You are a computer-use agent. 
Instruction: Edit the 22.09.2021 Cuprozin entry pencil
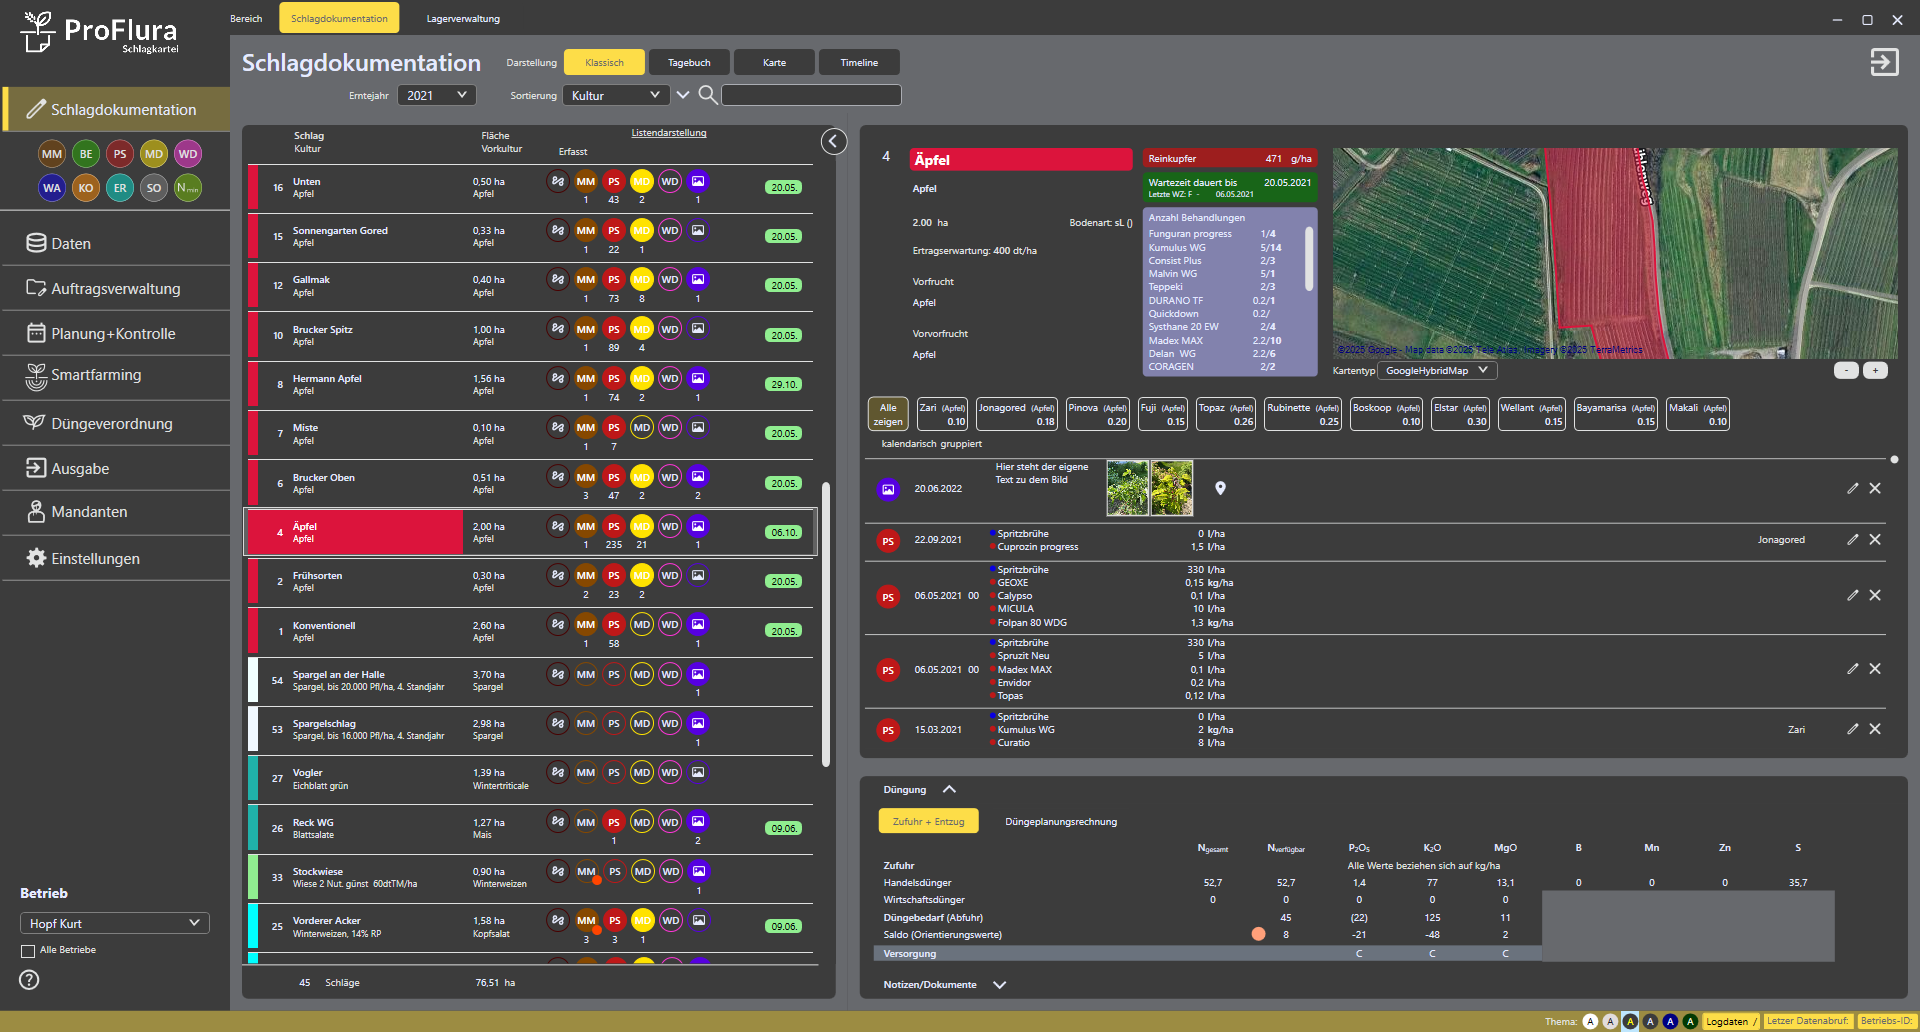point(1852,540)
